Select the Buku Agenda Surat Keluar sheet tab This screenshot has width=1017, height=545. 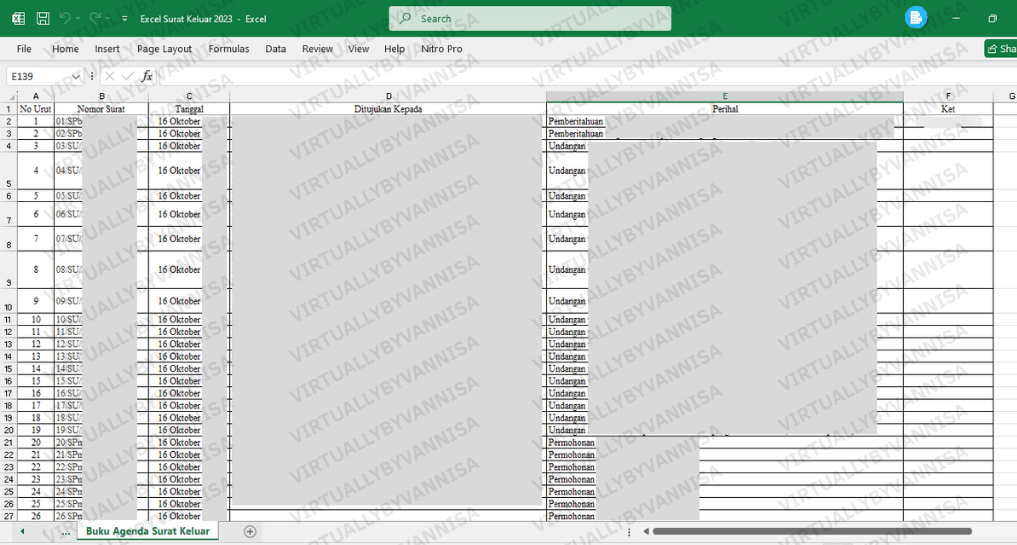pos(148,532)
